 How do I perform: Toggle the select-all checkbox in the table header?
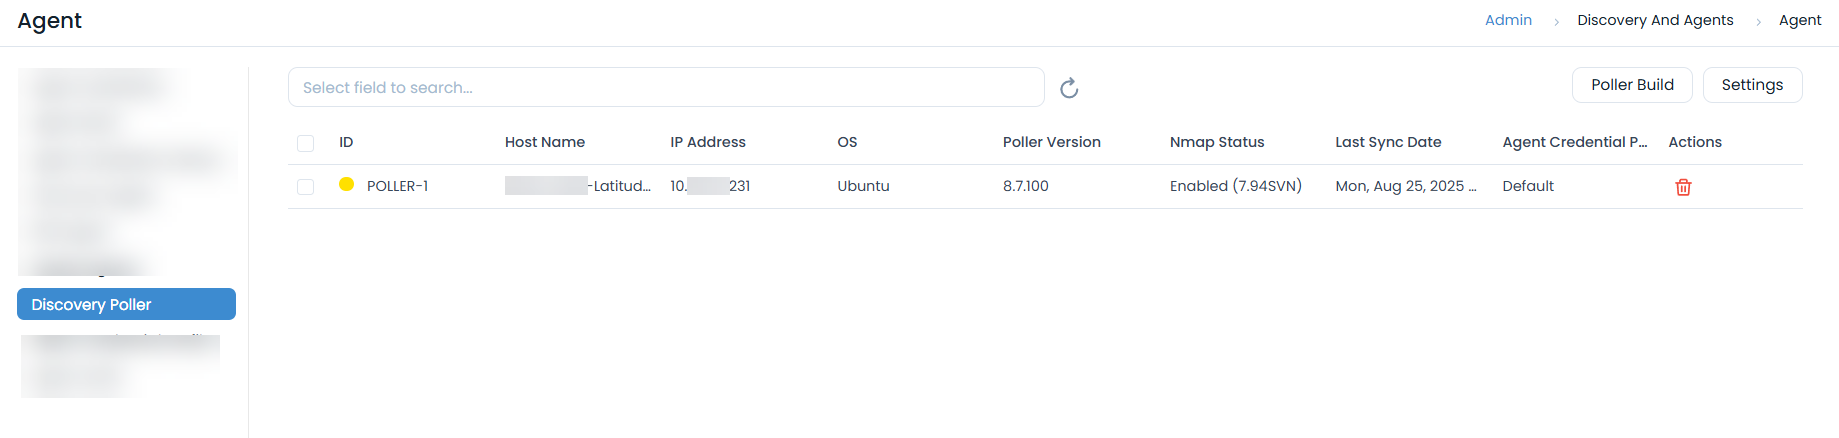click(306, 143)
